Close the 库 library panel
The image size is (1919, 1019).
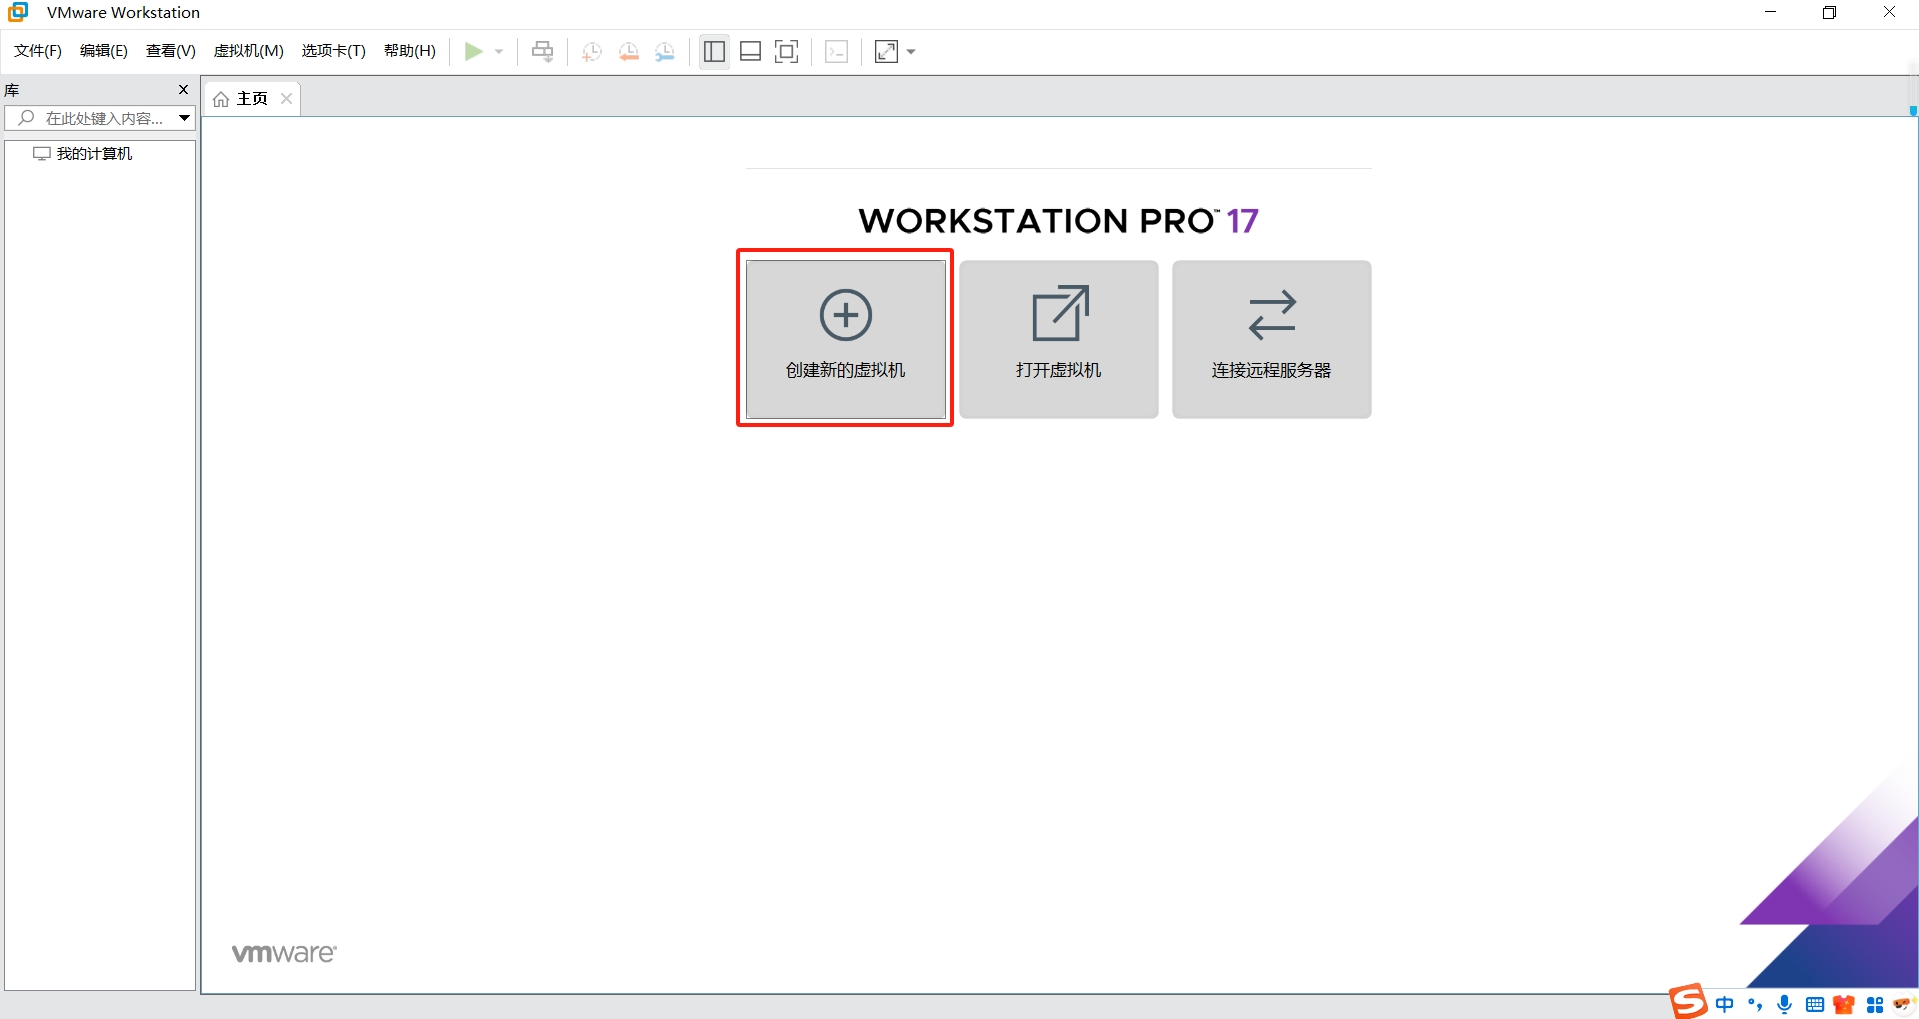pos(183,90)
